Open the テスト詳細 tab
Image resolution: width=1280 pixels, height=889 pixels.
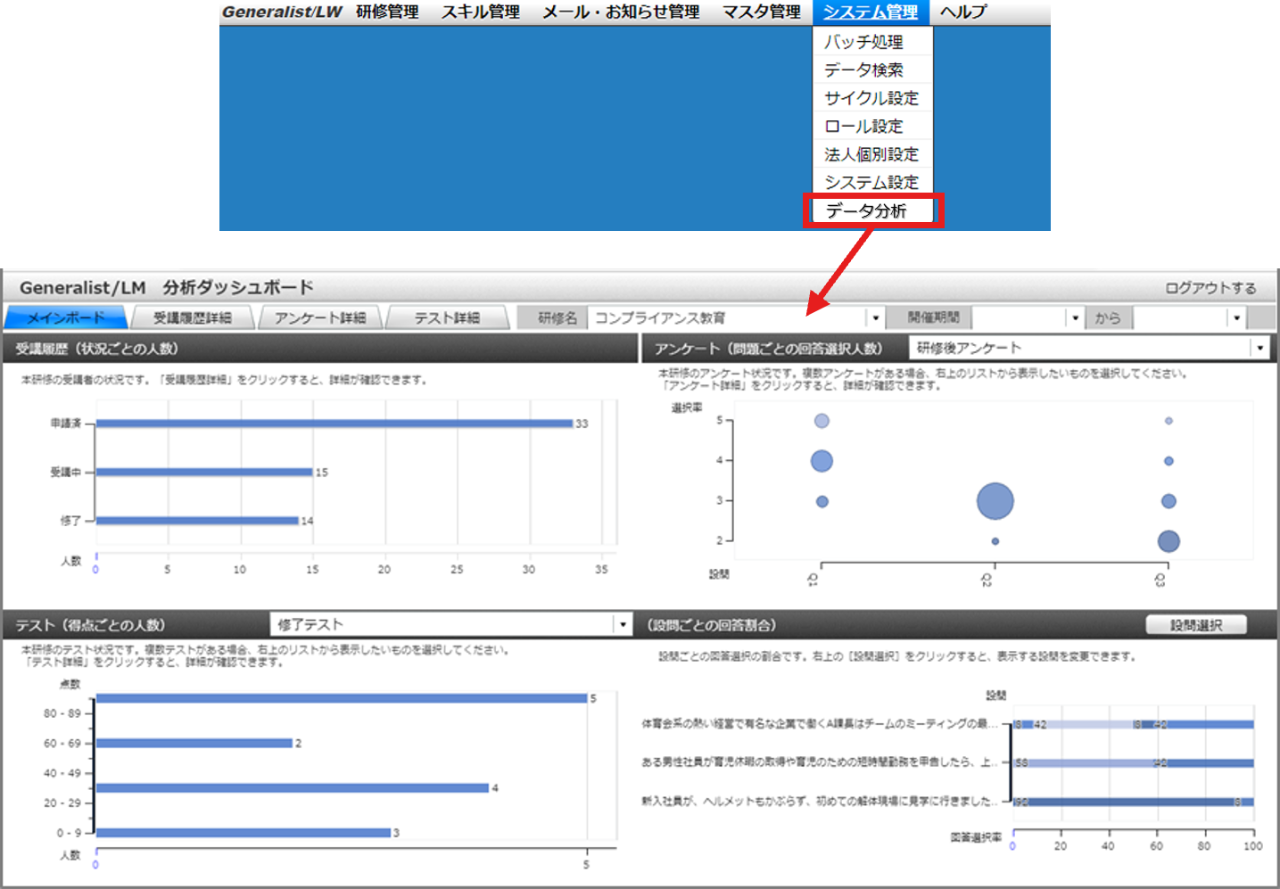[x=447, y=318]
